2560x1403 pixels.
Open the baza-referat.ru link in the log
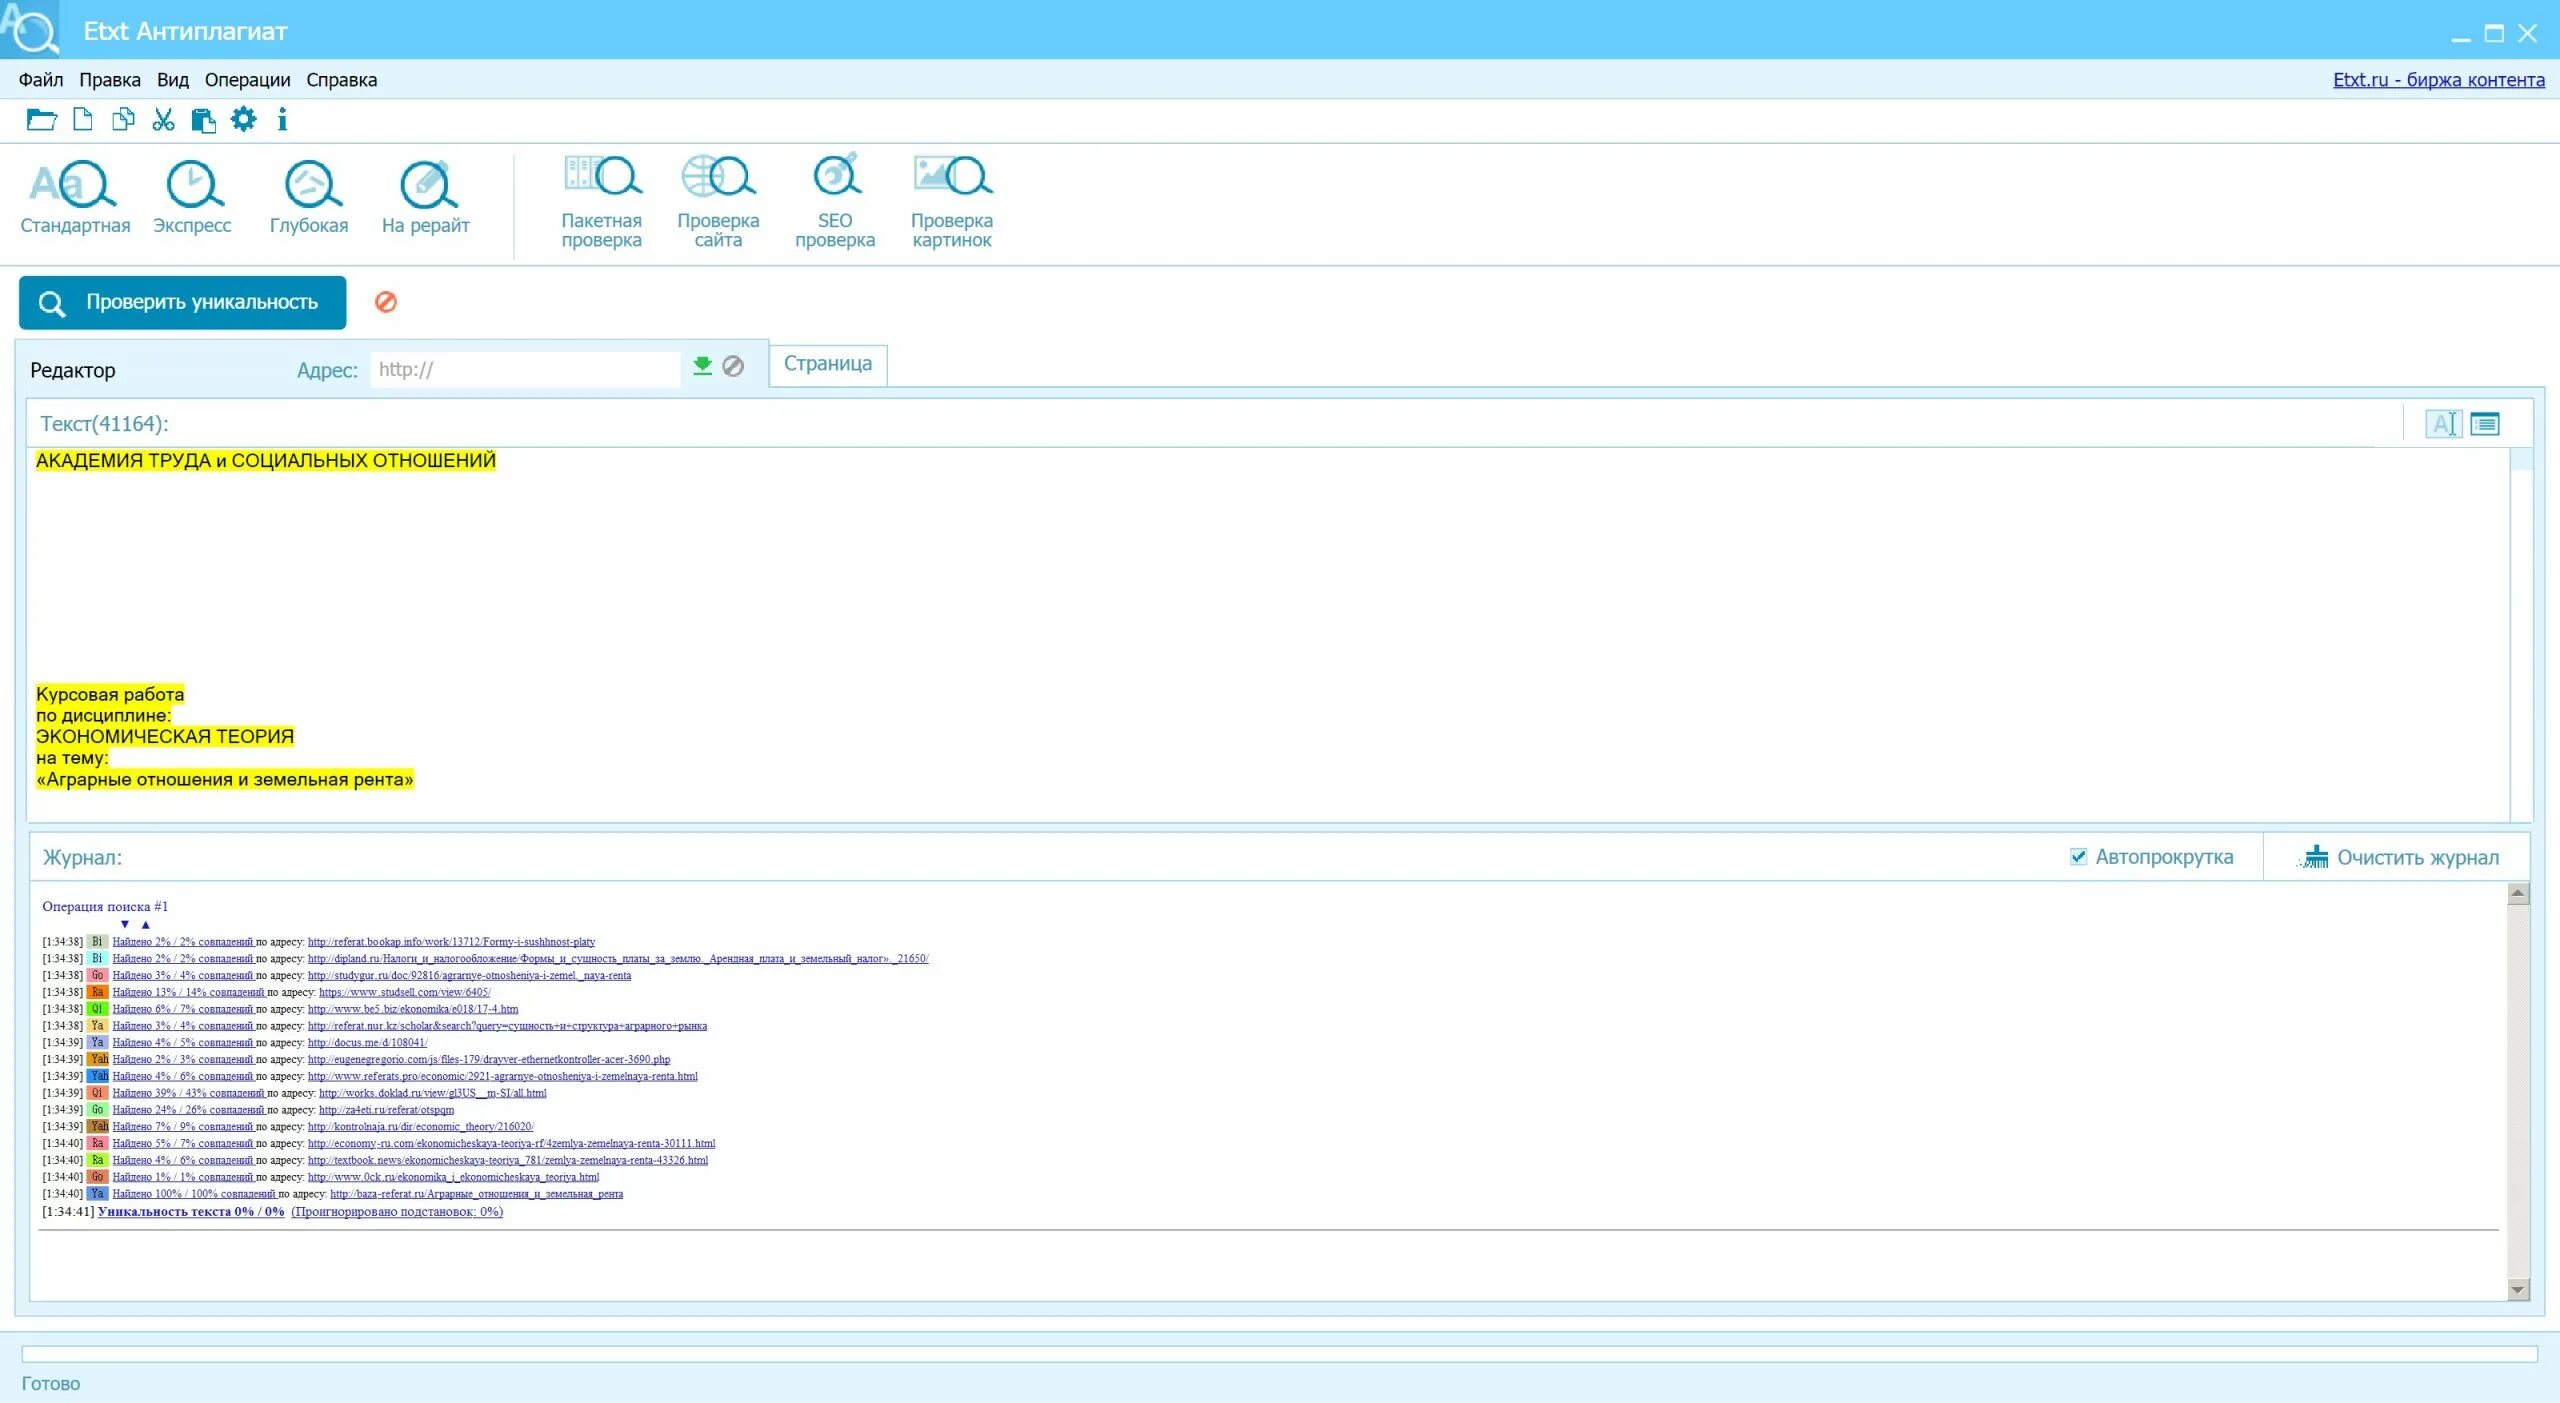(x=477, y=1194)
